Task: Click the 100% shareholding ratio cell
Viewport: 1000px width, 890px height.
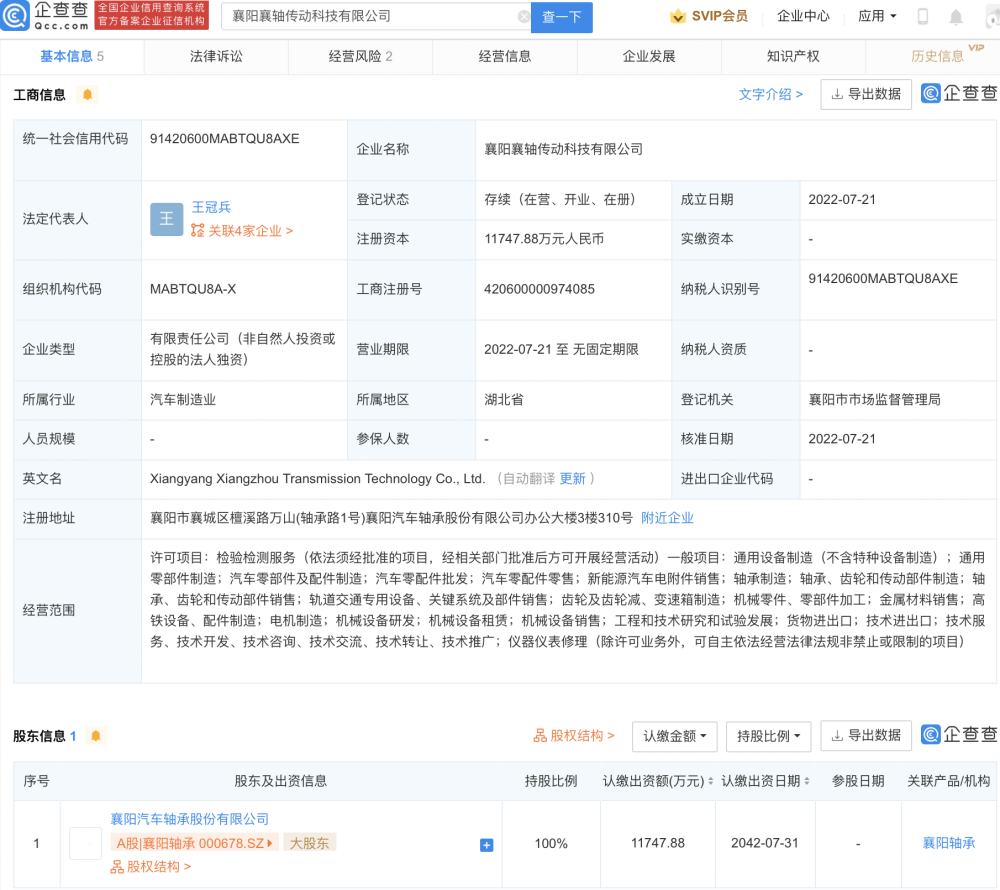Action: coord(551,844)
